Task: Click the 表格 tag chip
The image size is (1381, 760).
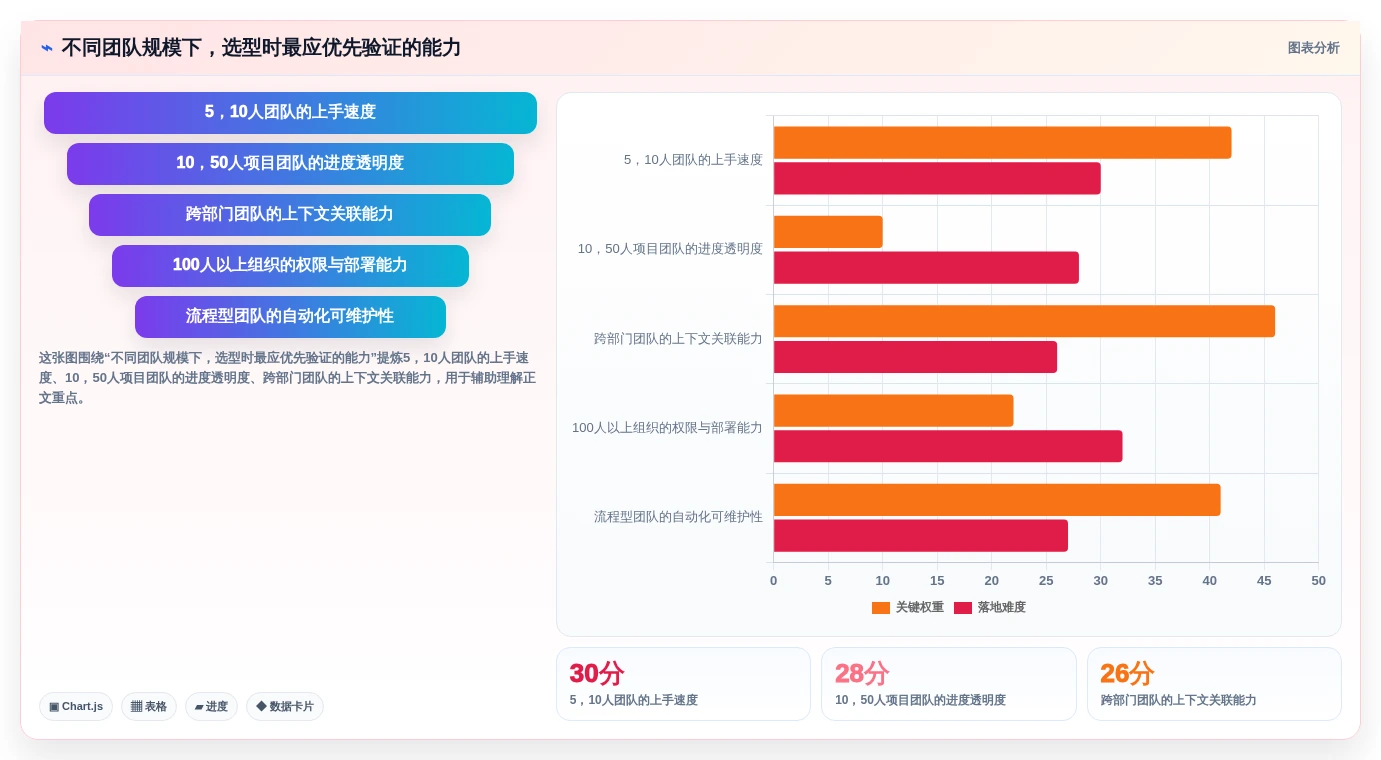Action: (x=149, y=707)
